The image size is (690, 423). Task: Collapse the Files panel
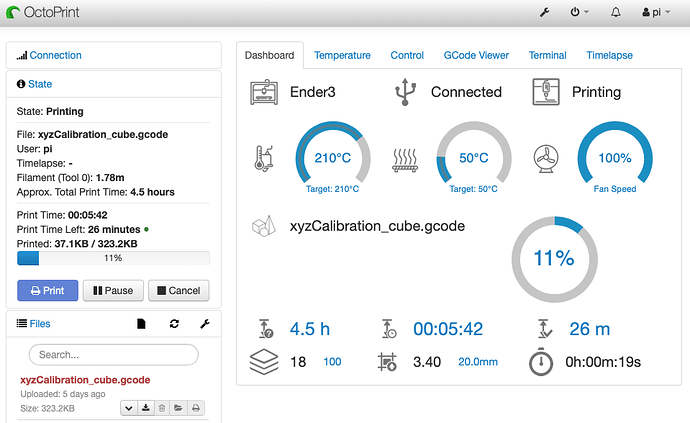coord(40,324)
